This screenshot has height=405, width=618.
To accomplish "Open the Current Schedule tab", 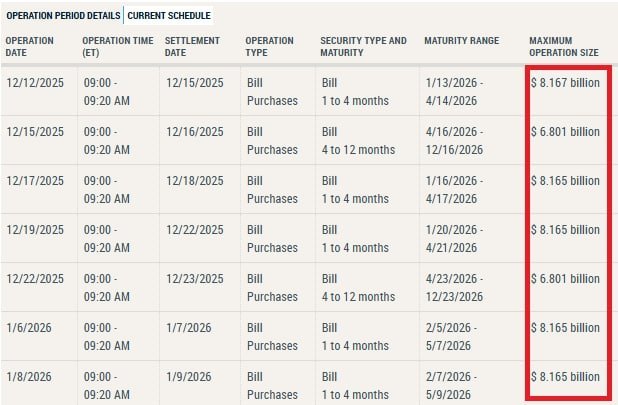I will [x=169, y=16].
